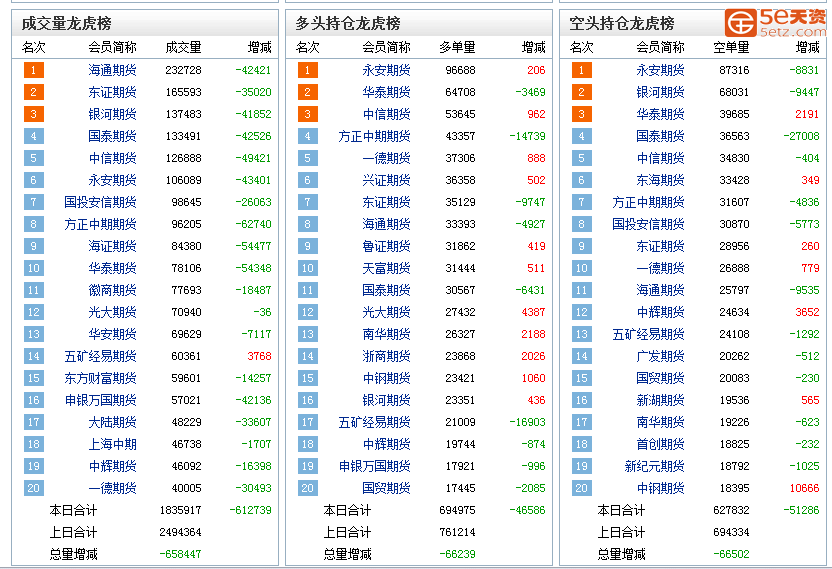The width and height of the screenshot is (832, 569).
Task: Open 永安期货 in 空头持仓龙虎榜 rank 1
Action: [660, 70]
